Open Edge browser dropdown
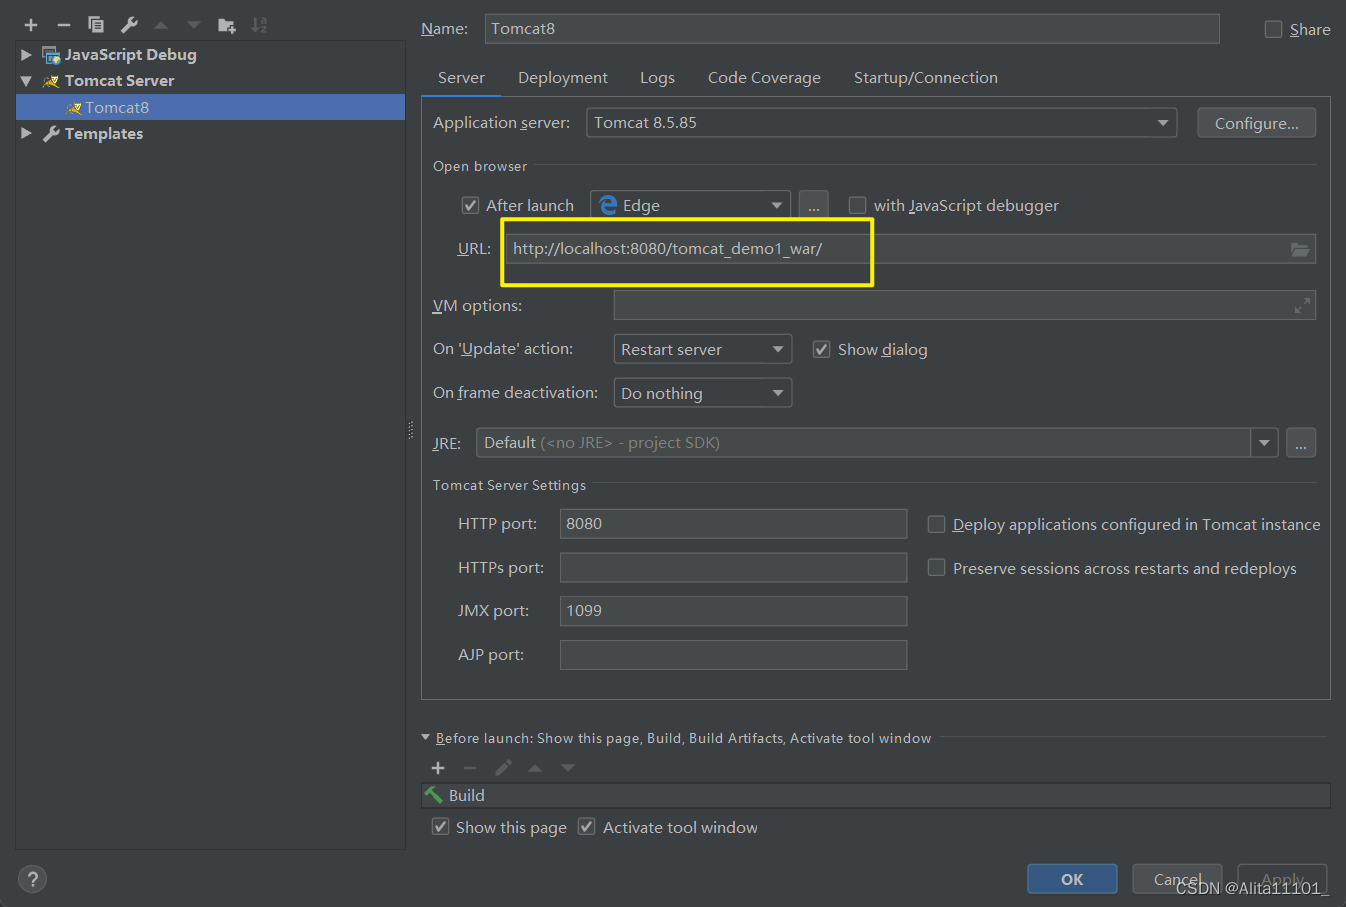 point(690,205)
